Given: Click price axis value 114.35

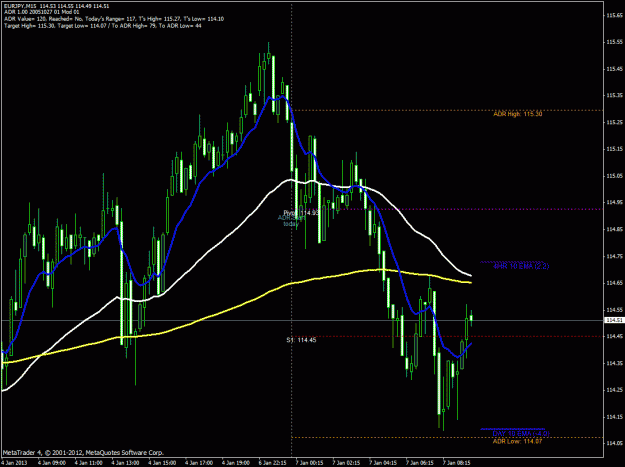Looking at the screenshot, I should pos(614,363).
